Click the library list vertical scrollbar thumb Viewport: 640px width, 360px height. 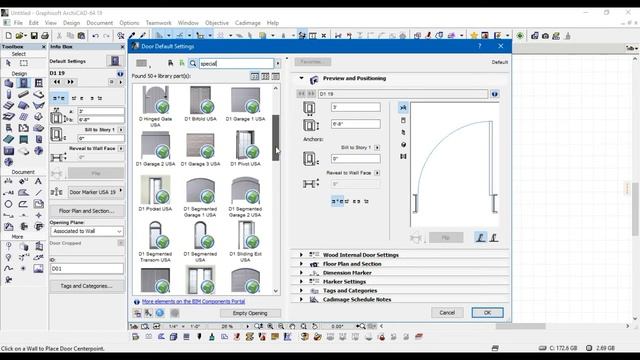click(276, 137)
